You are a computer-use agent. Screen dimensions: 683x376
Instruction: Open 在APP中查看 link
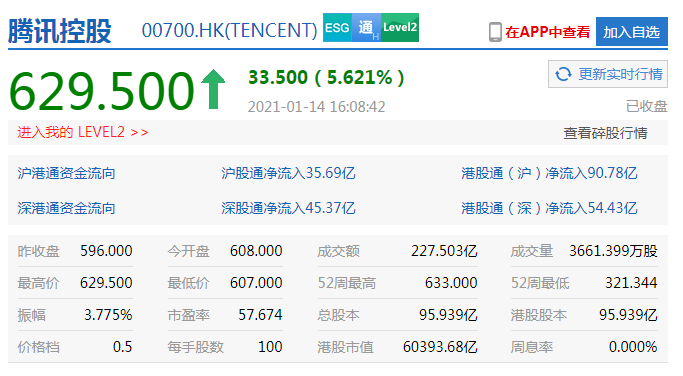pyautogui.click(x=548, y=32)
